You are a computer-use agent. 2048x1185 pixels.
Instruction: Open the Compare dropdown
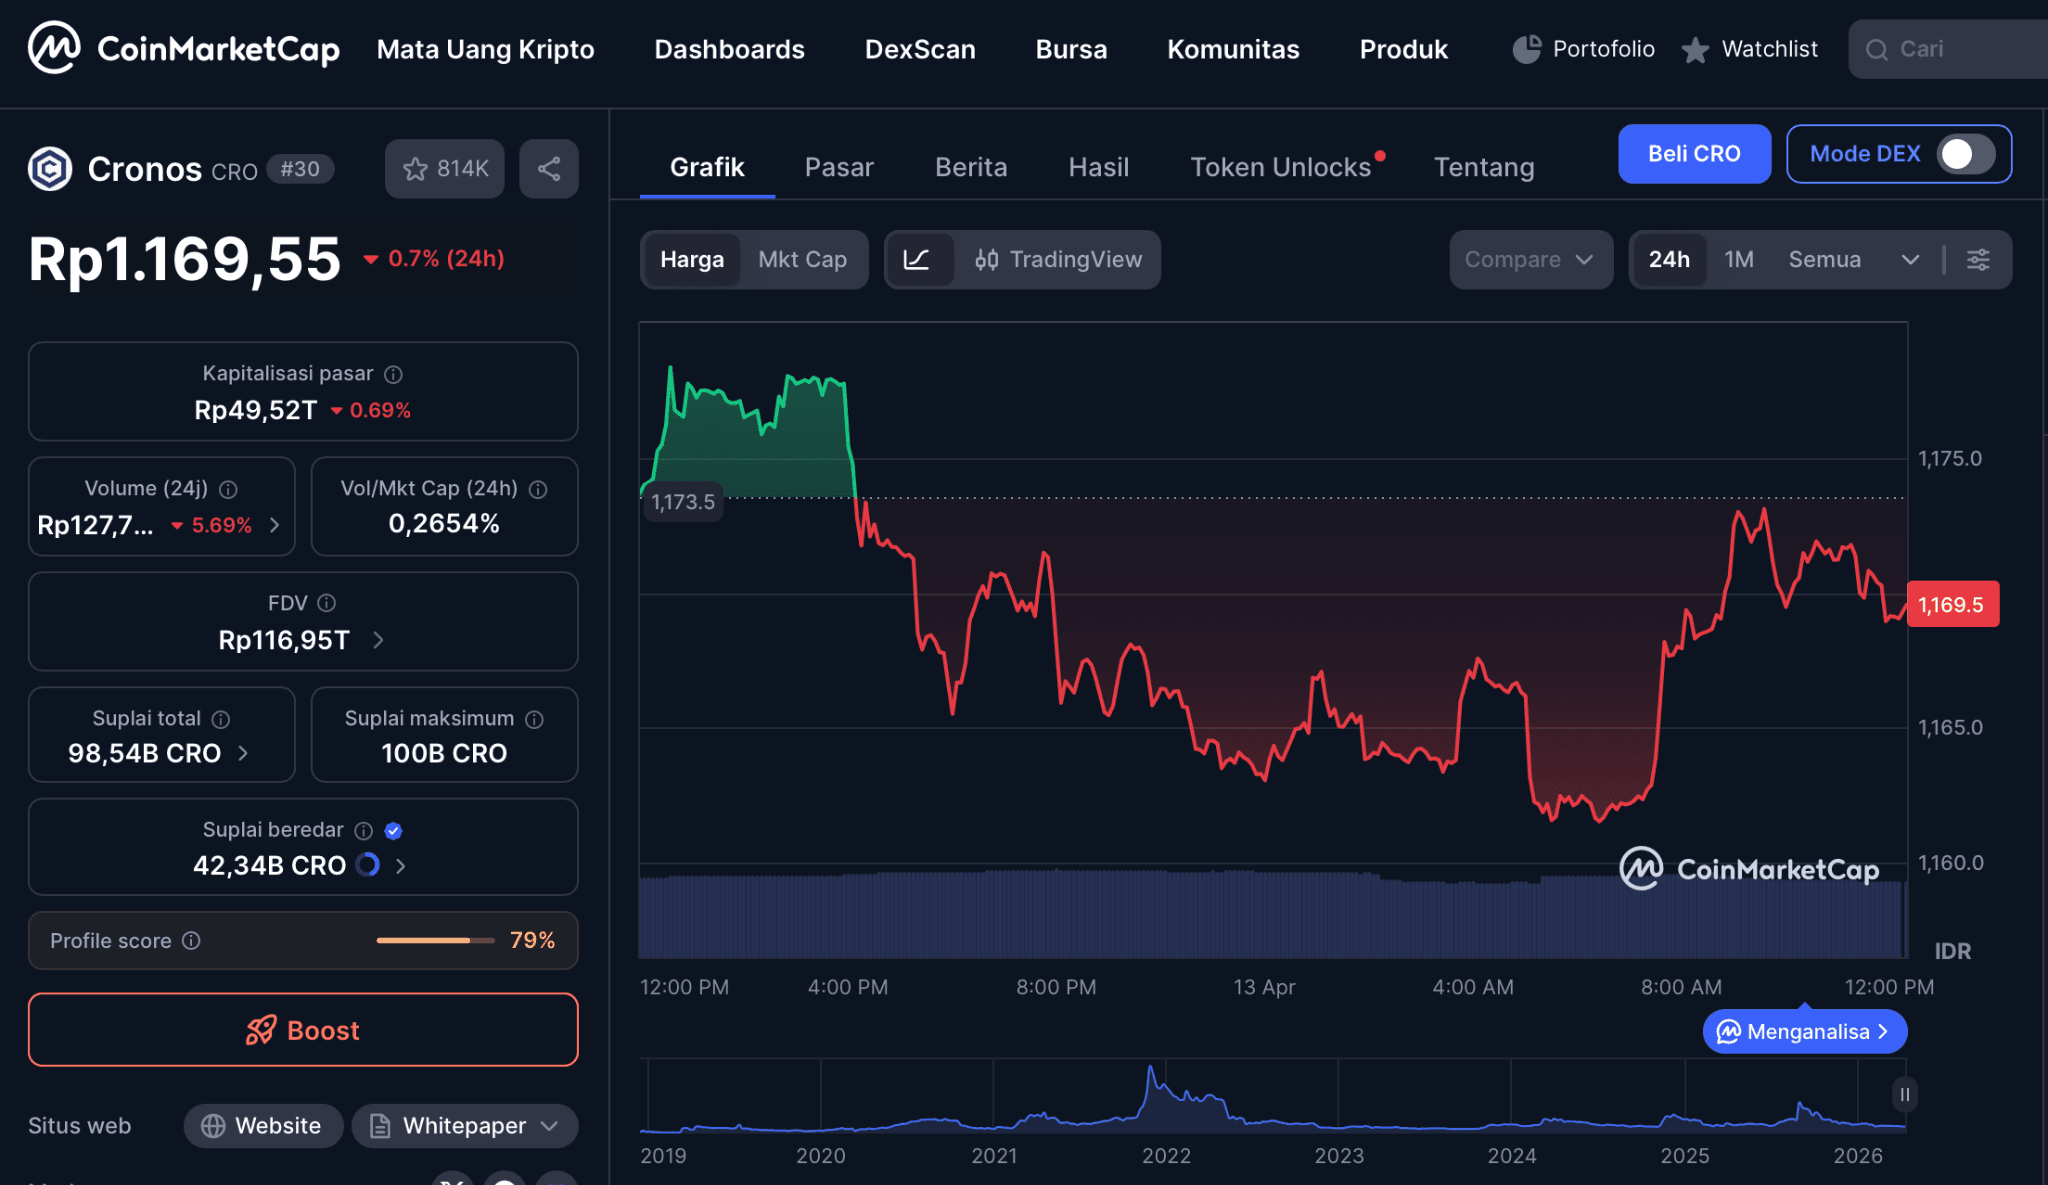coord(1529,260)
